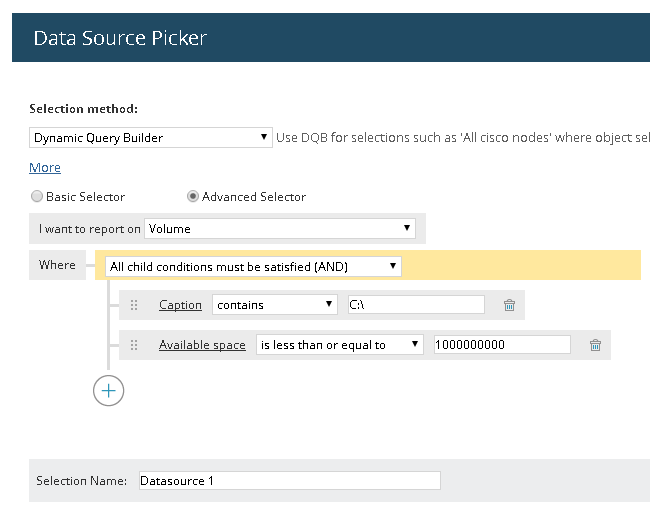Open the Dynamic Query Builder dropdown
This screenshot has height=522, width=650.
[151, 137]
